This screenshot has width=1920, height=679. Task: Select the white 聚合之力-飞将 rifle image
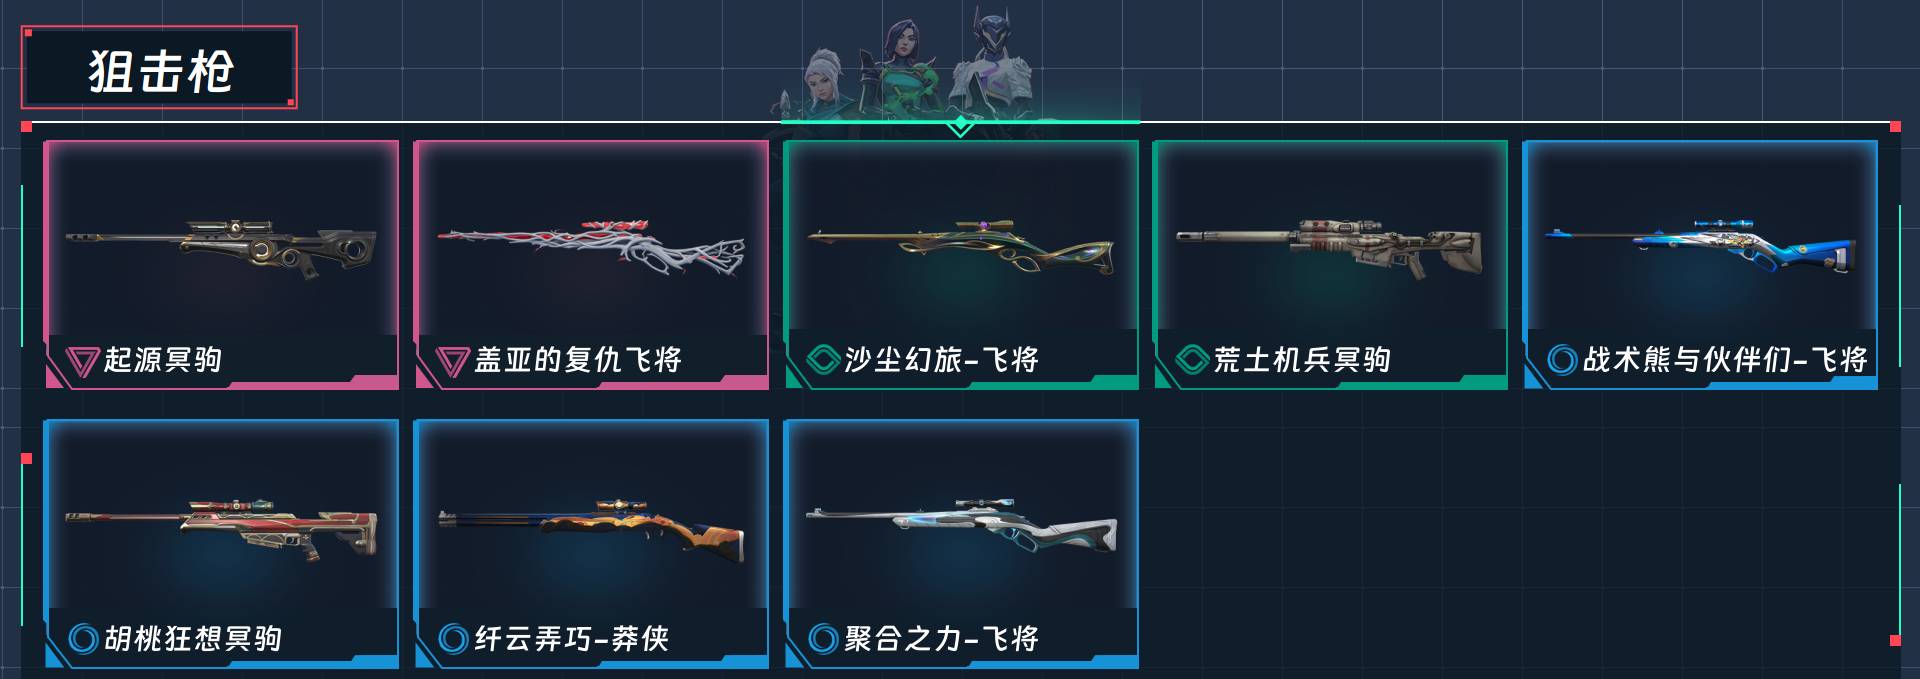(961, 526)
